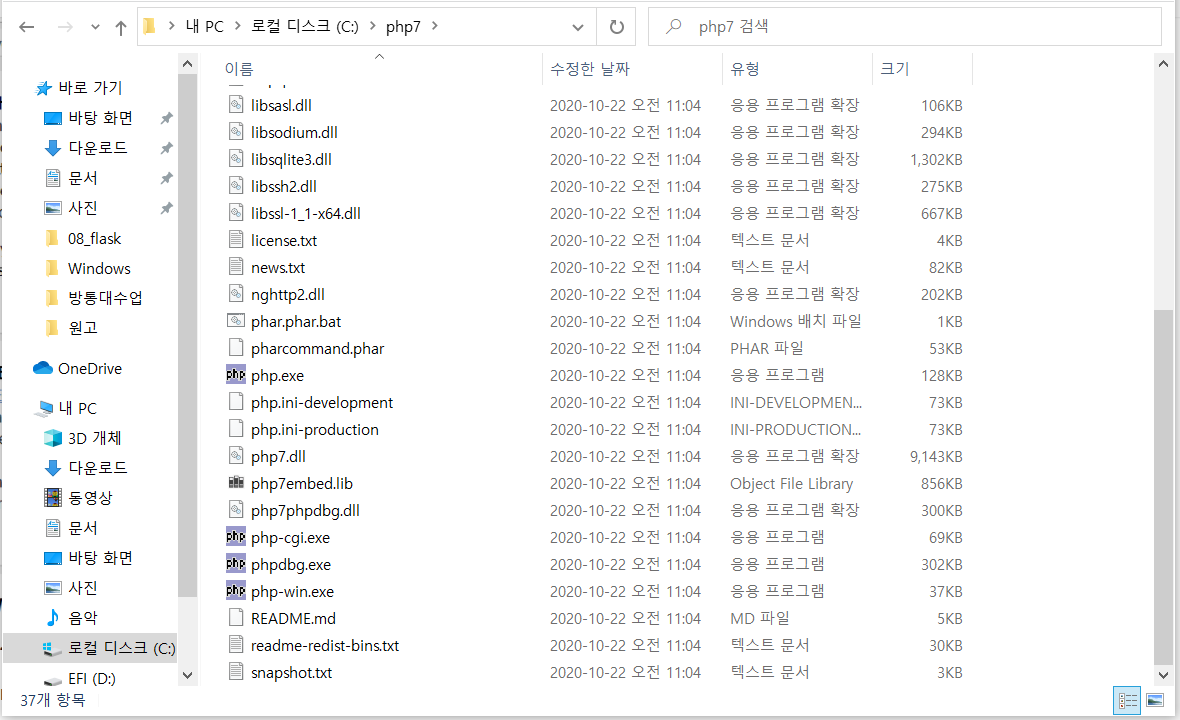Screen dimensions: 1180x720
Task: Switch to details view layout icon
Action: 1127,701
